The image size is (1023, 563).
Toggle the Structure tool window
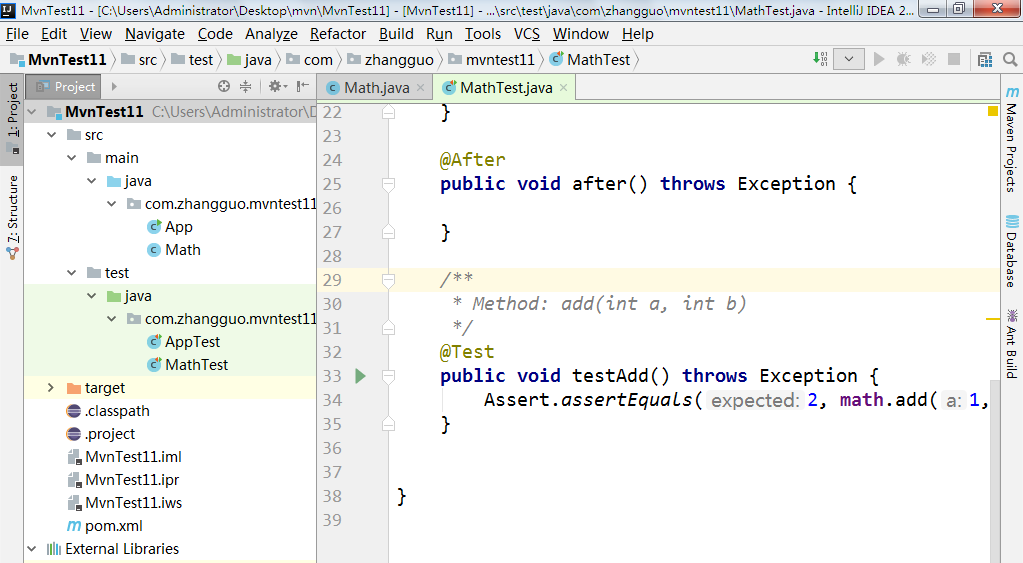point(13,217)
